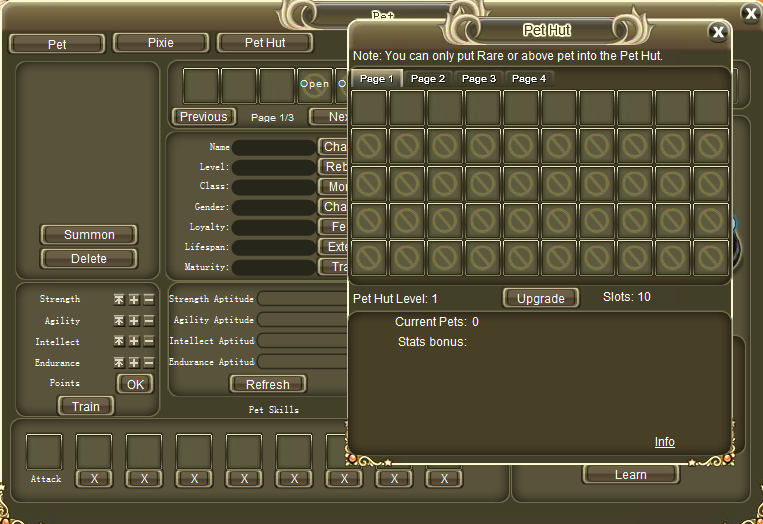763x524 pixels.
Task: Click first open slot in Pet Hut grid
Action: click(x=369, y=108)
